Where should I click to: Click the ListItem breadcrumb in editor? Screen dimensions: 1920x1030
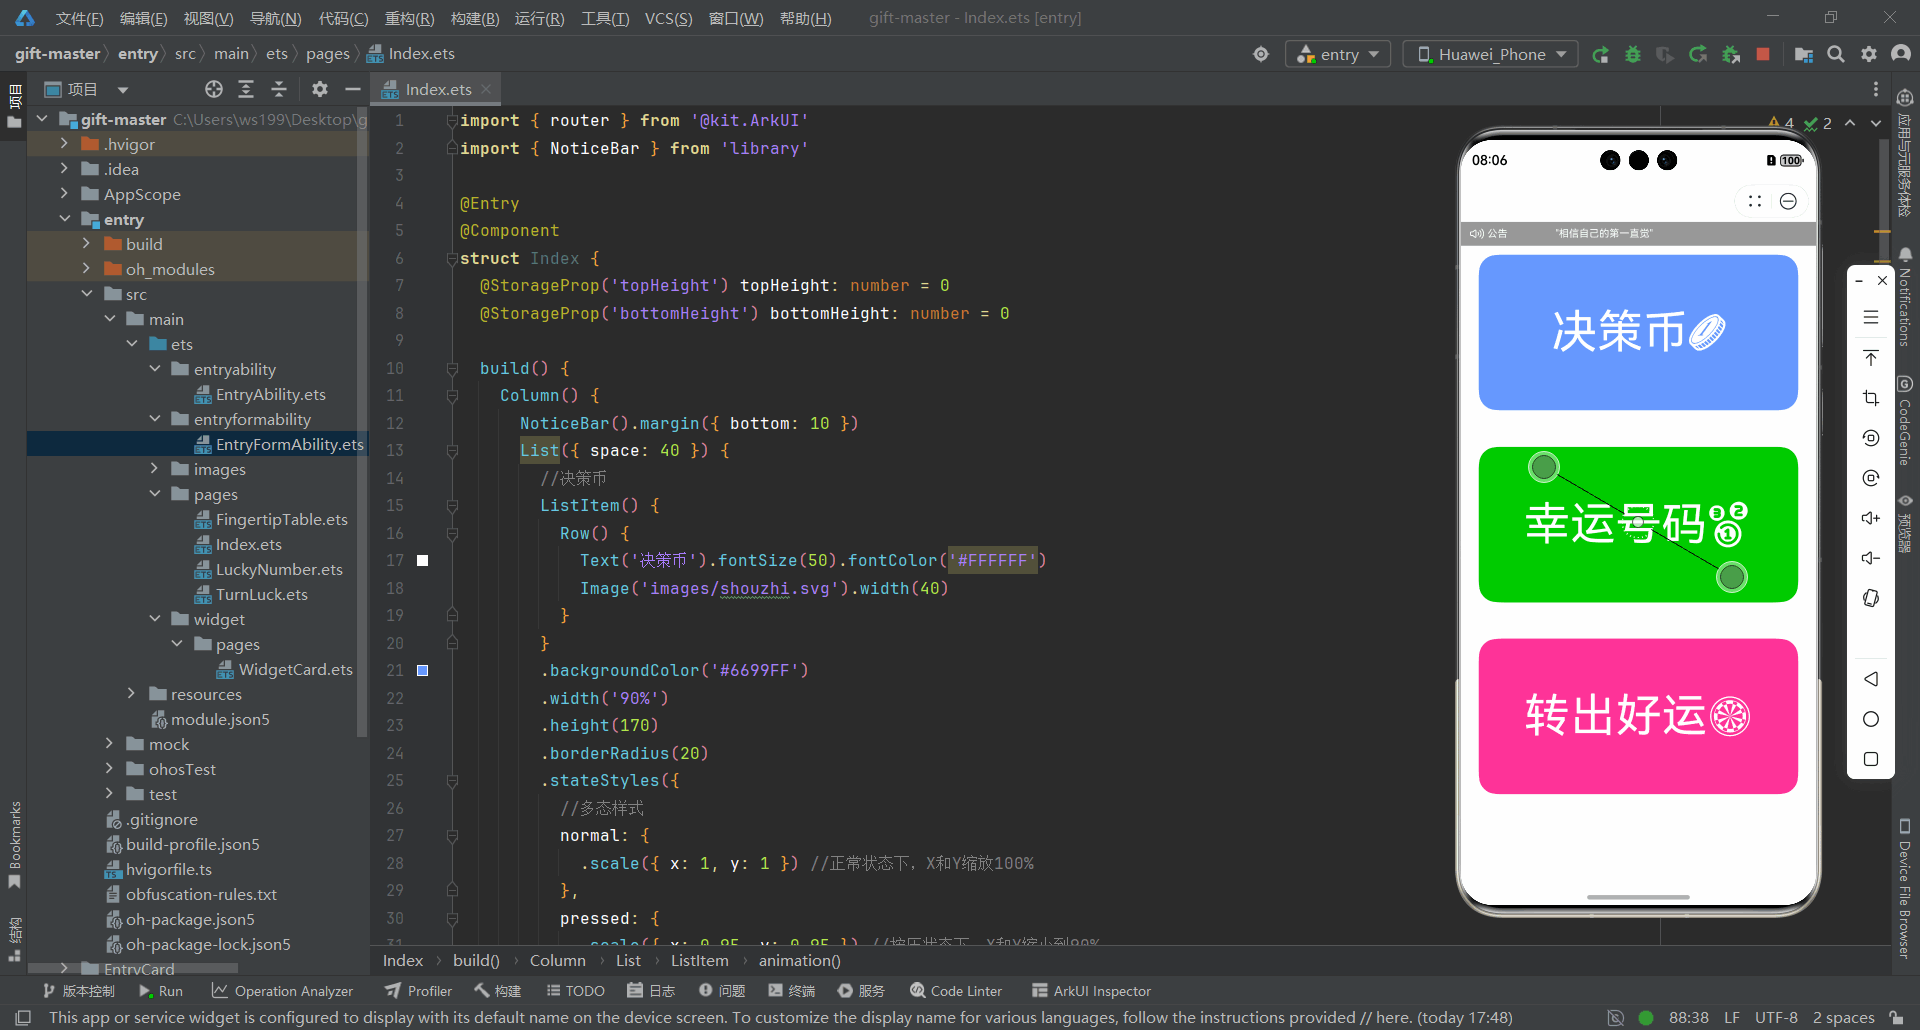click(699, 961)
